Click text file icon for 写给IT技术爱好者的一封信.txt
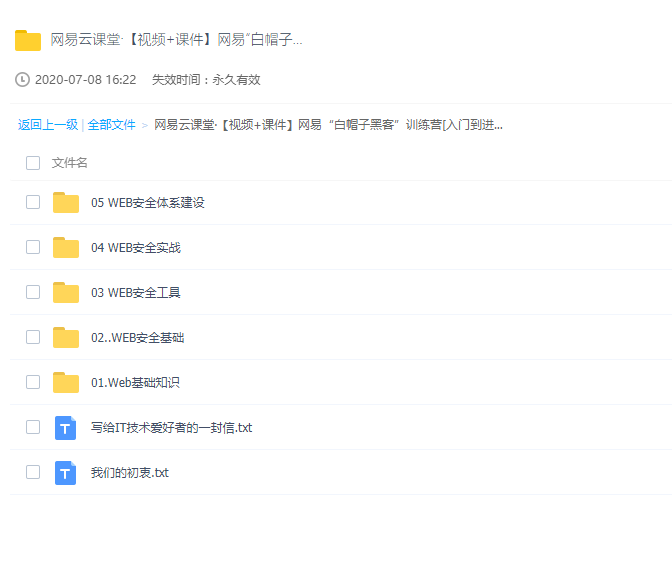Screen dimensions: 672x571 66,428
